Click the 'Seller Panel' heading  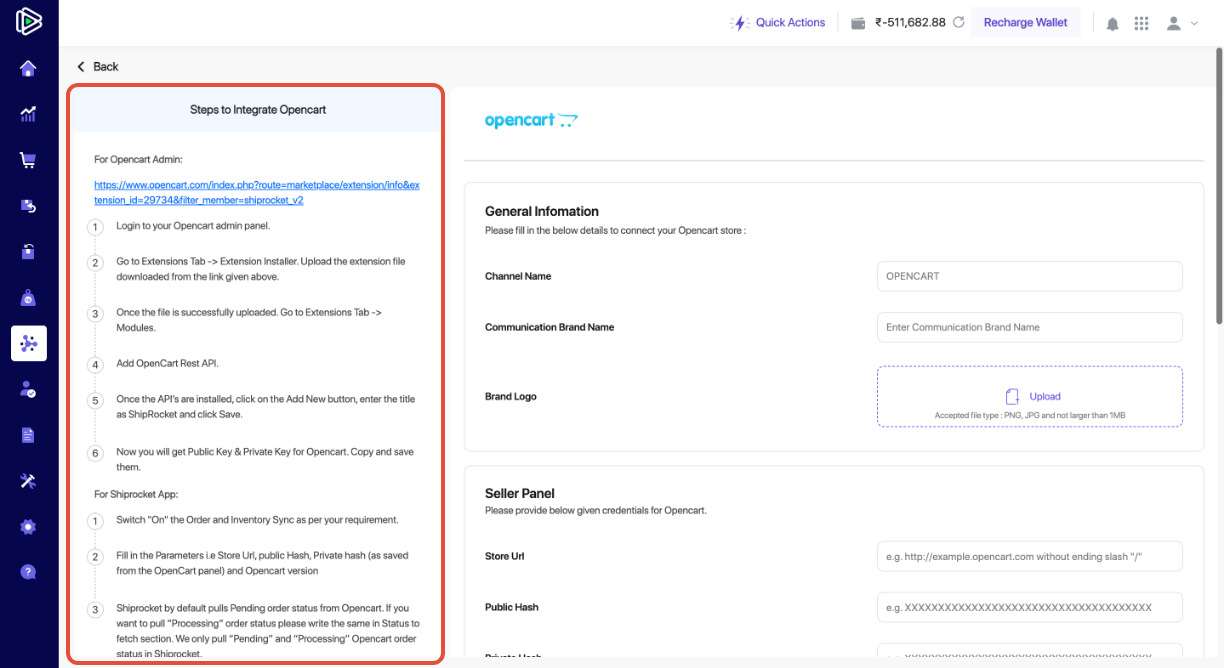point(519,493)
